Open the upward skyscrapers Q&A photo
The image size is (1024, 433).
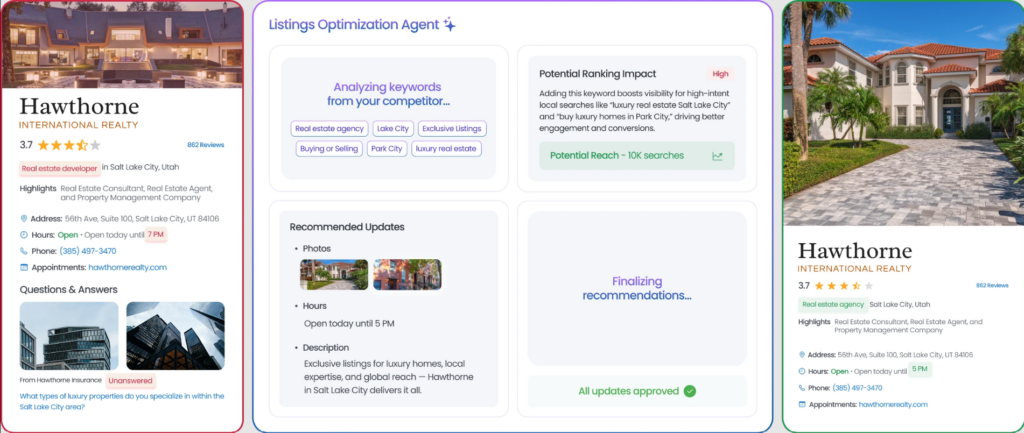(x=175, y=336)
